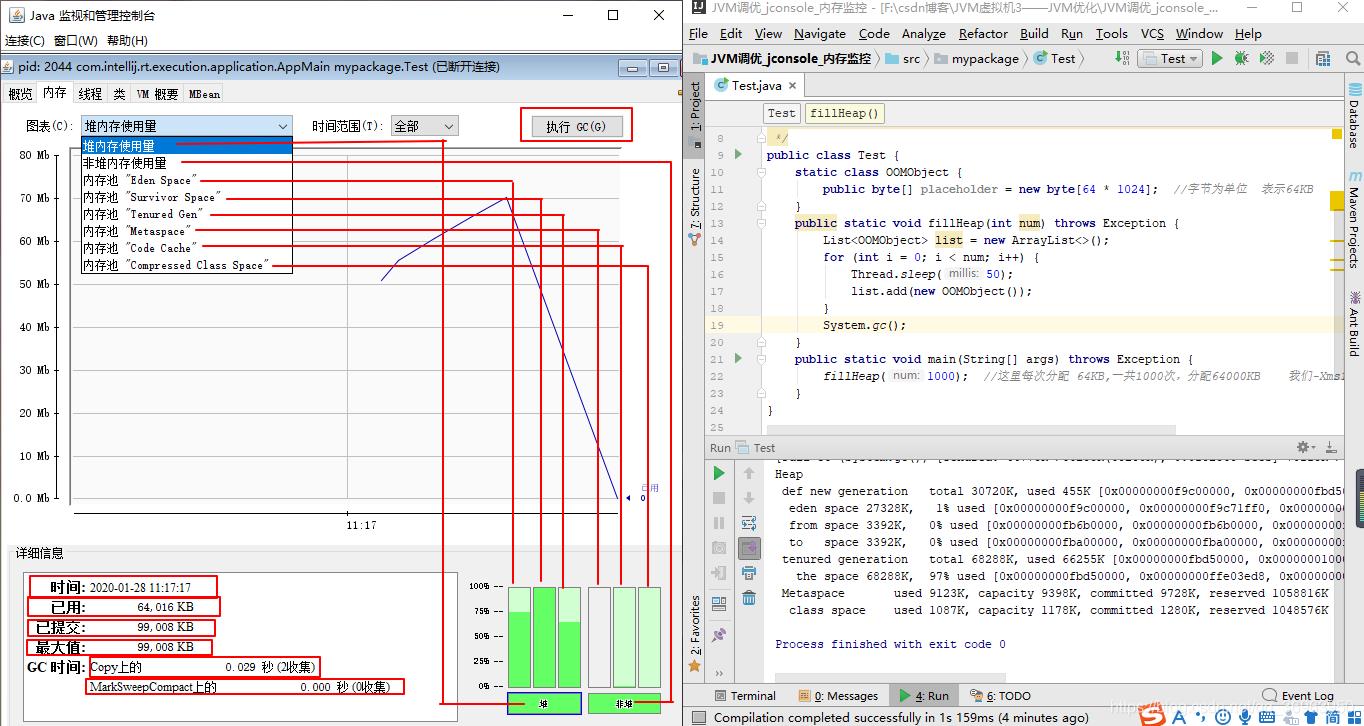The width and height of the screenshot is (1364, 726).
Task: Click the Metaspace memory pool bar
Action: 599,637
